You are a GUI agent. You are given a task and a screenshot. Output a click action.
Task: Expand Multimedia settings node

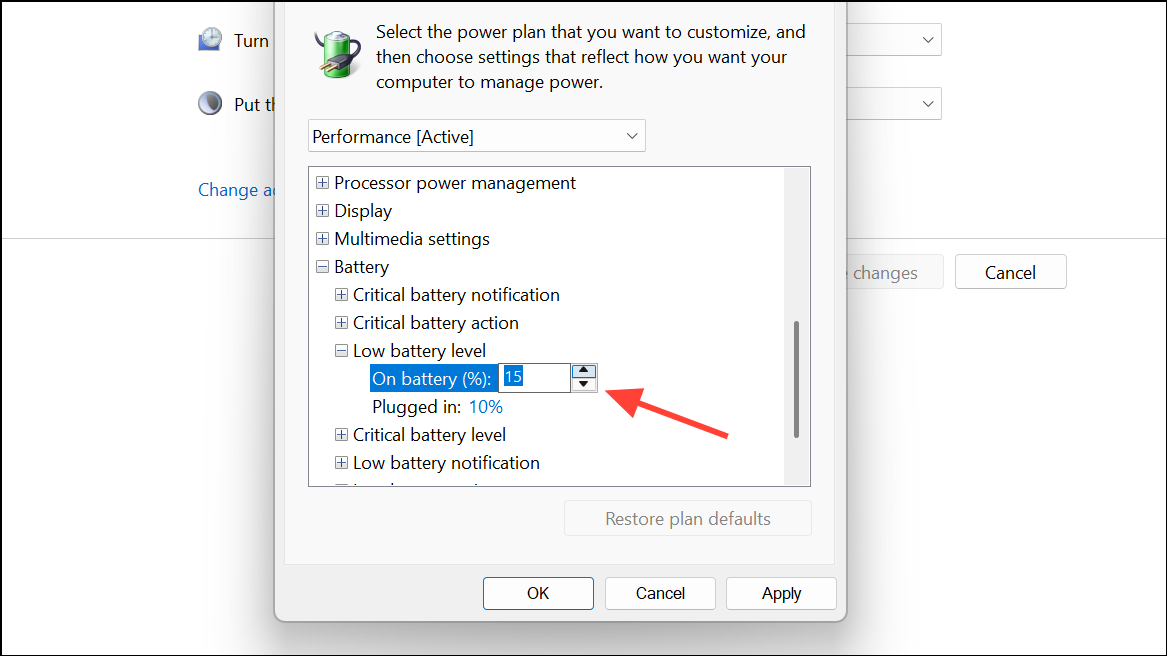pos(322,239)
